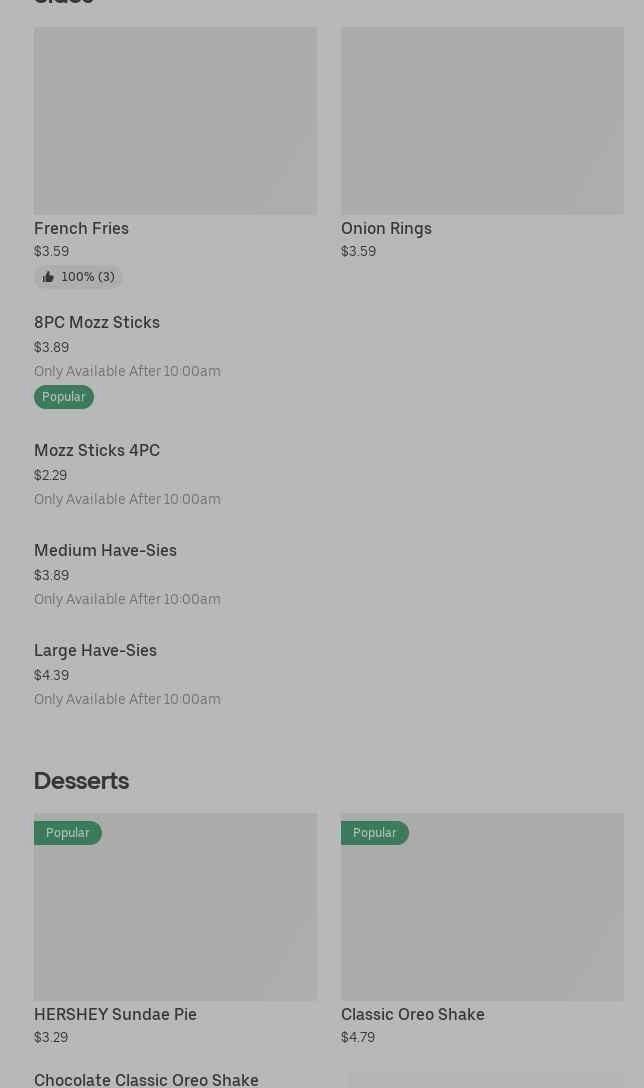Open the Classic Oreo Shake image
Image resolution: width=644 pixels, height=1088 pixels.
coord(482,907)
